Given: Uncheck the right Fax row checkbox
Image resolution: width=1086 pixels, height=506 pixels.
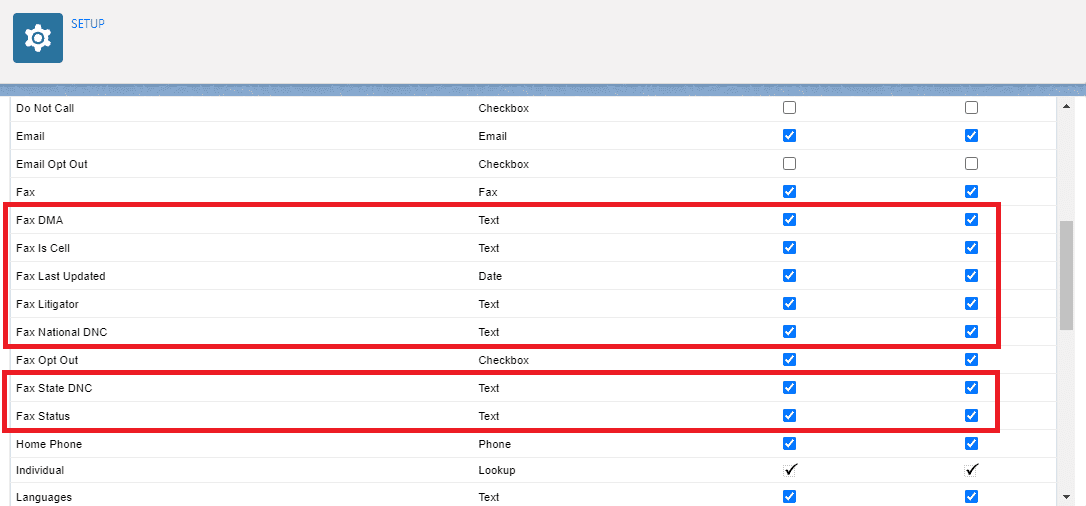Looking at the screenshot, I should tap(971, 192).
